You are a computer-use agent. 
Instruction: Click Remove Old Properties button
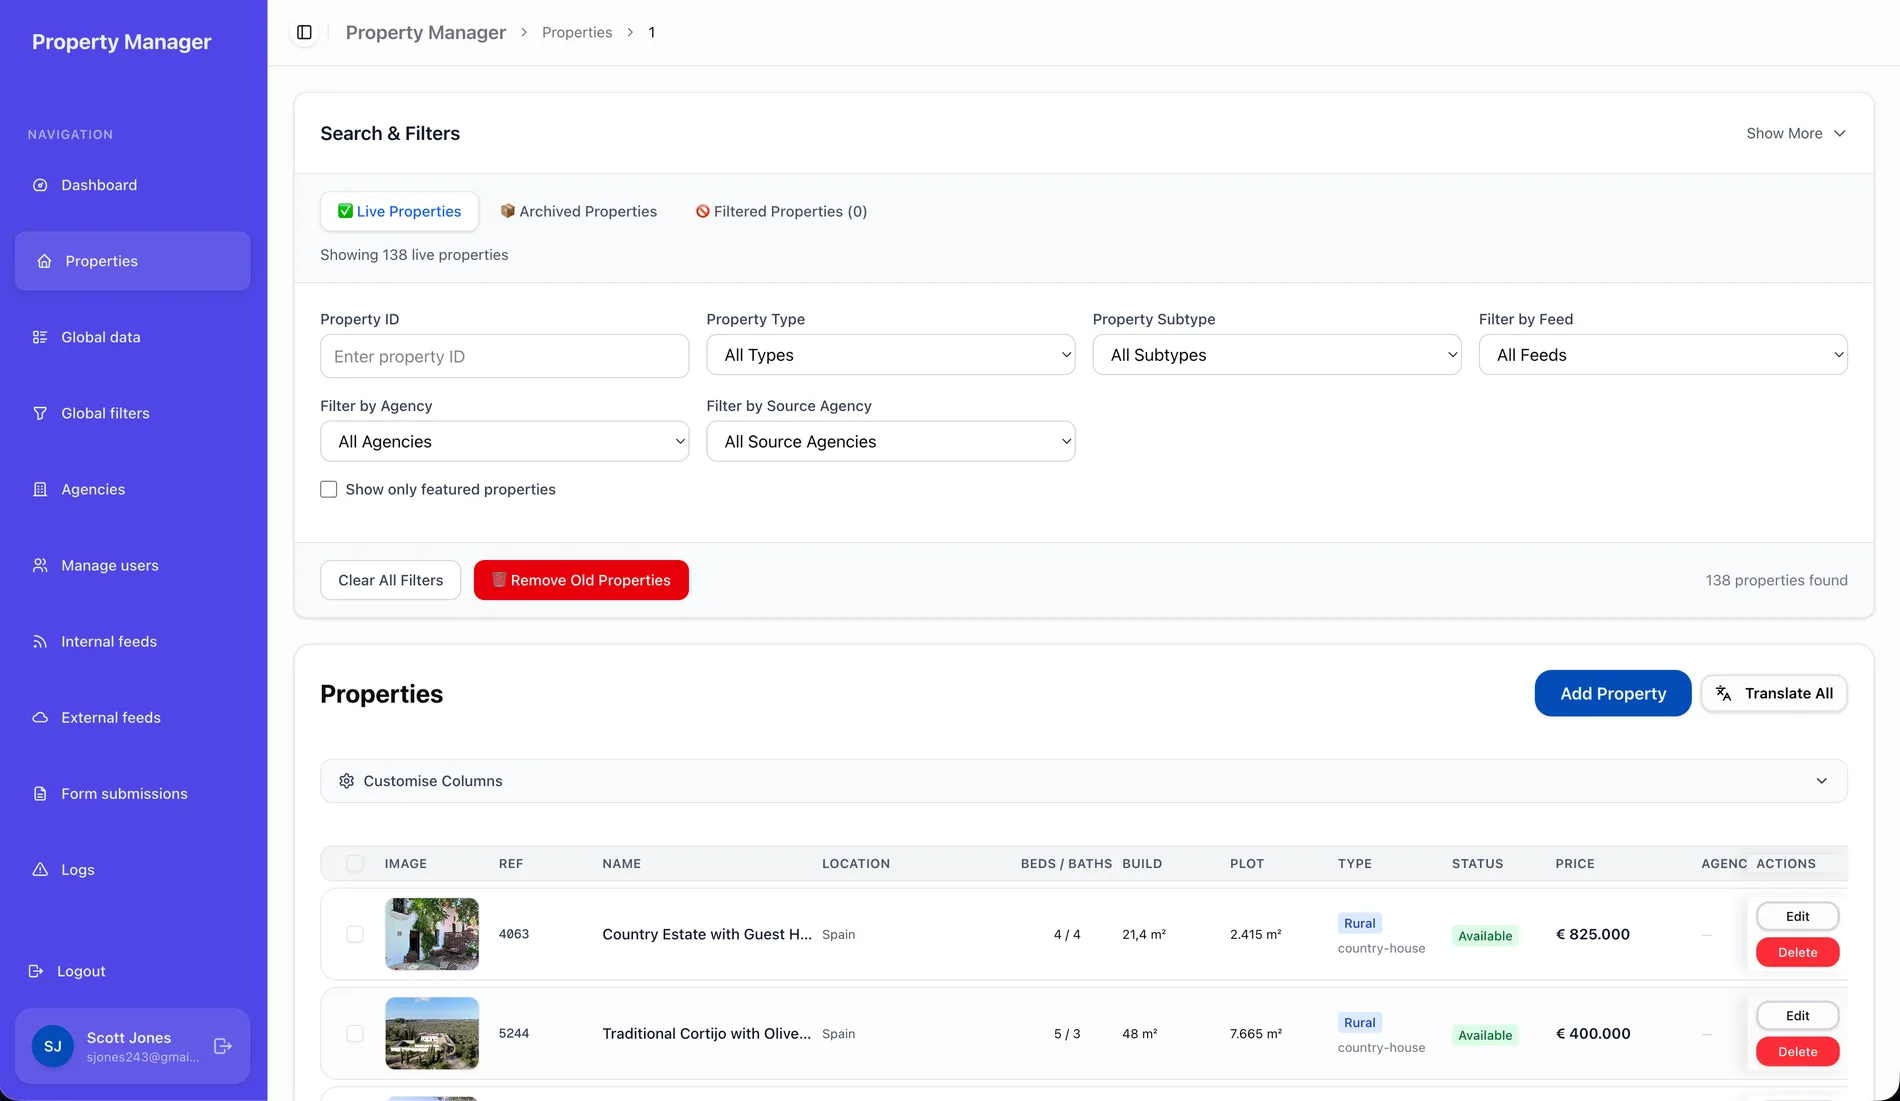(x=581, y=580)
